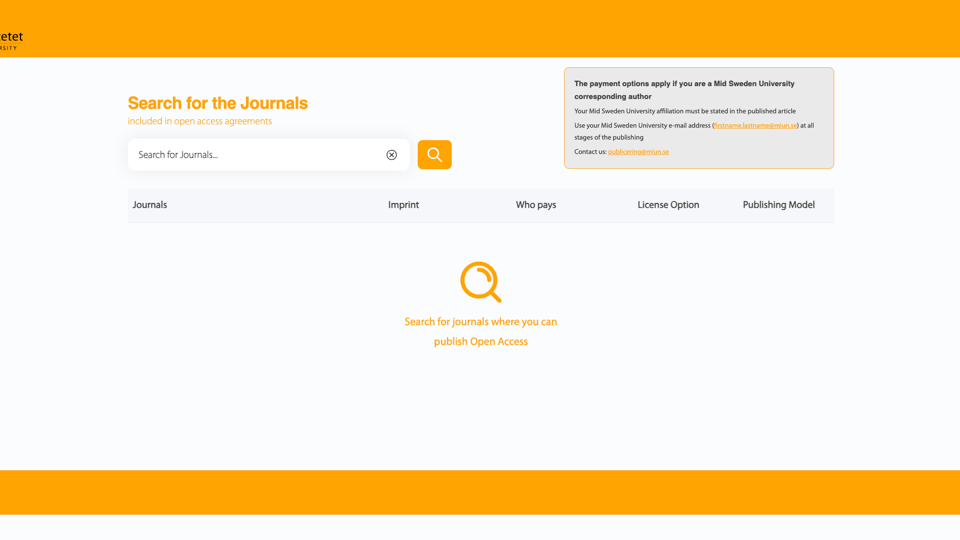Viewport: 960px width, 540px height.
Task: Click the publish Open Access prompt text
Action: pos(481,342)
